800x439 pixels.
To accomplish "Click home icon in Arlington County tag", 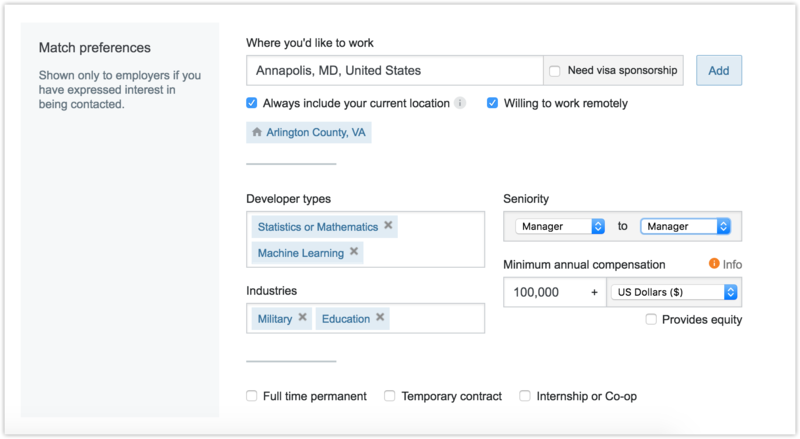I will coord(257,132).
